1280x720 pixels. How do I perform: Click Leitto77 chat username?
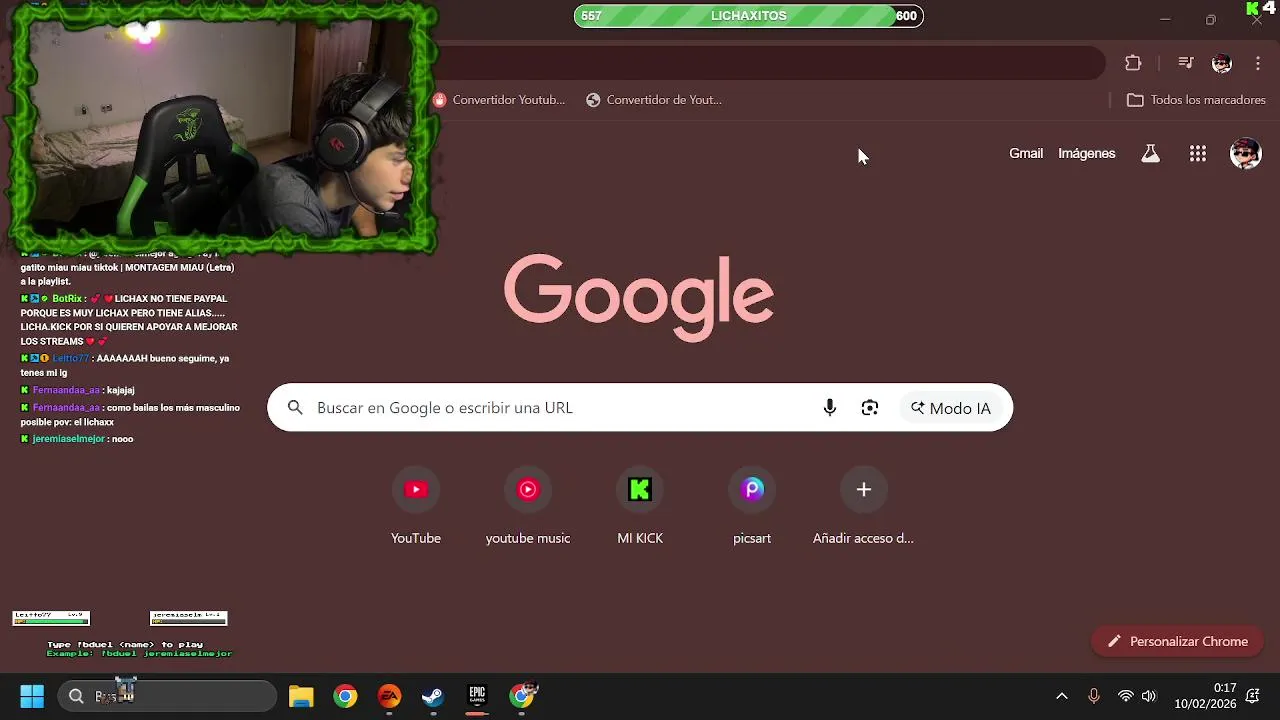(x=71, y=359)
